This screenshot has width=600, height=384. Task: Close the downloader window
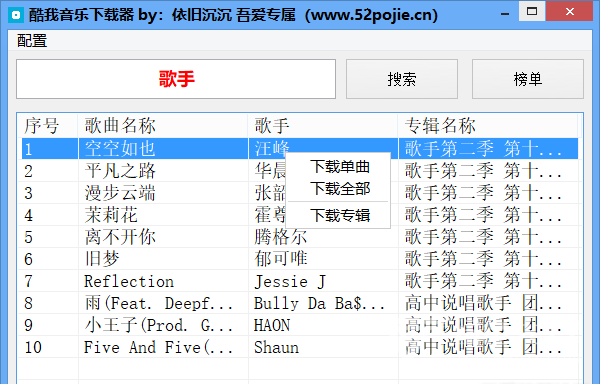pyautogui.click(x=570, y=11)
